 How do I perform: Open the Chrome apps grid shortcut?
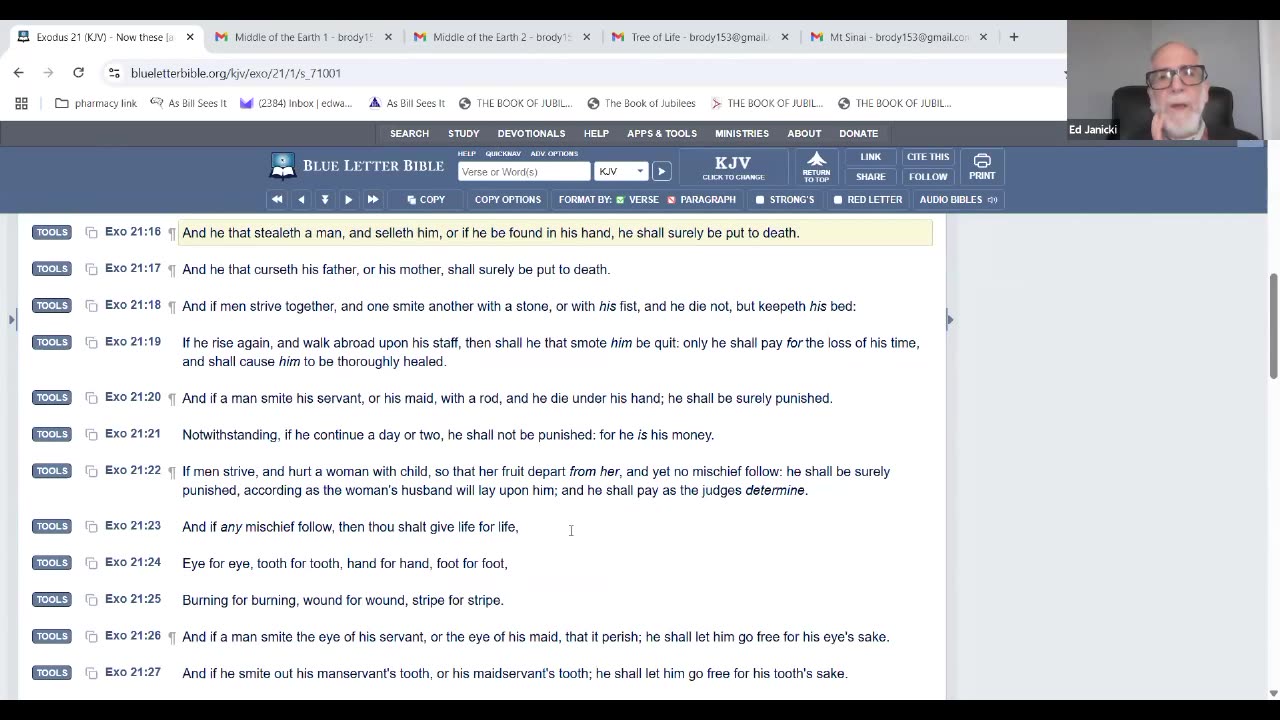tap(21, 103)
